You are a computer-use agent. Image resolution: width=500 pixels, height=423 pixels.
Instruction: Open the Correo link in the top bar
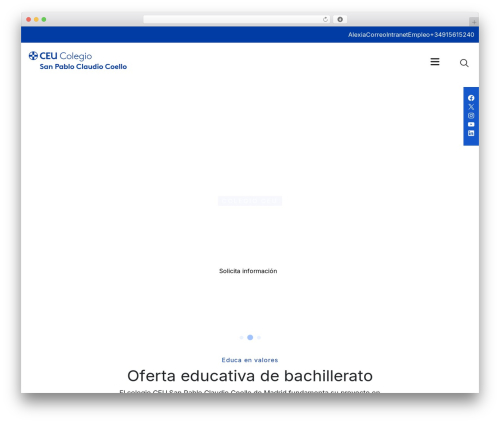[x=376, y=35]
